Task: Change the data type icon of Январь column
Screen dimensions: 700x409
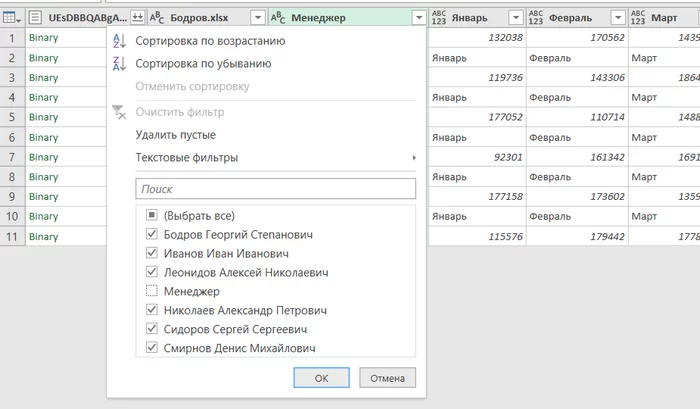Action: [x=439, y=18]
